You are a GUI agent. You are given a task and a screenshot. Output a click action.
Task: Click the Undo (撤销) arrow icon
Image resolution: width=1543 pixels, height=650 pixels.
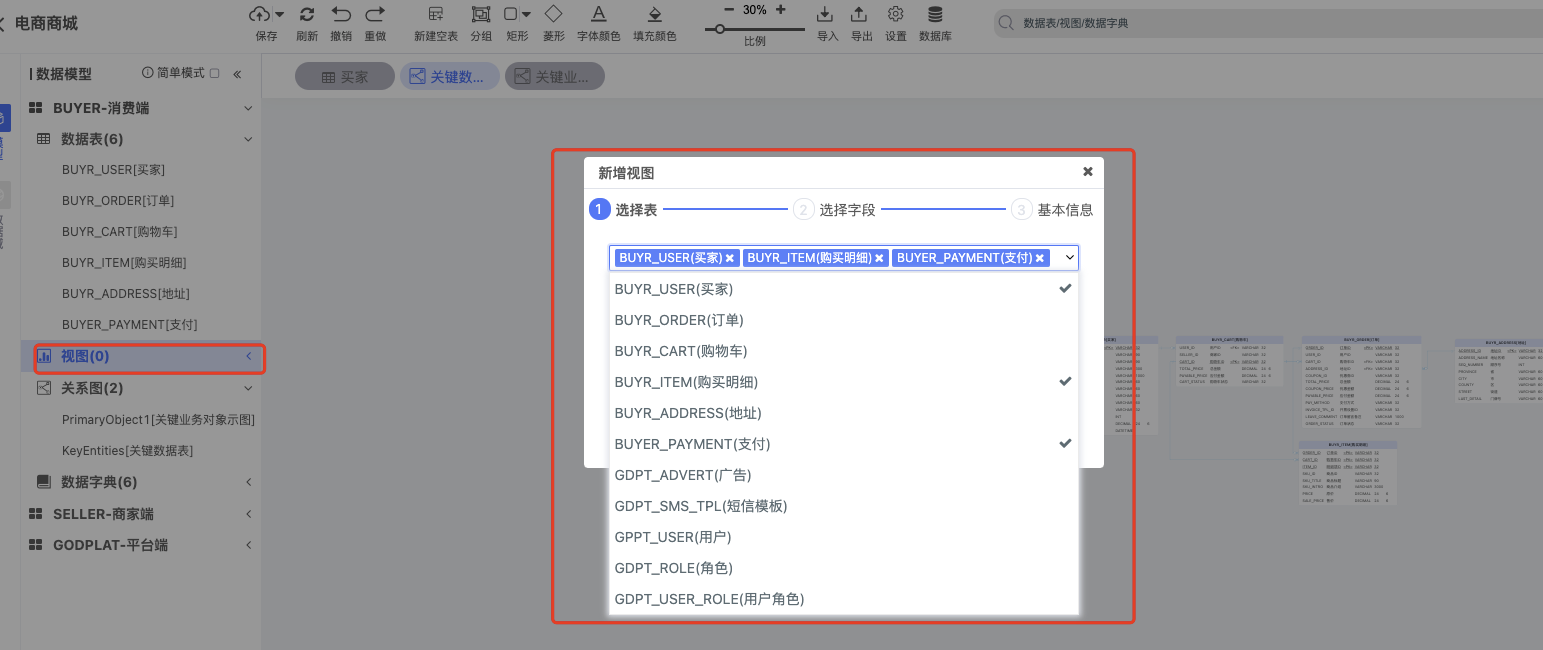pyautogui.click(x=341, y=14)
